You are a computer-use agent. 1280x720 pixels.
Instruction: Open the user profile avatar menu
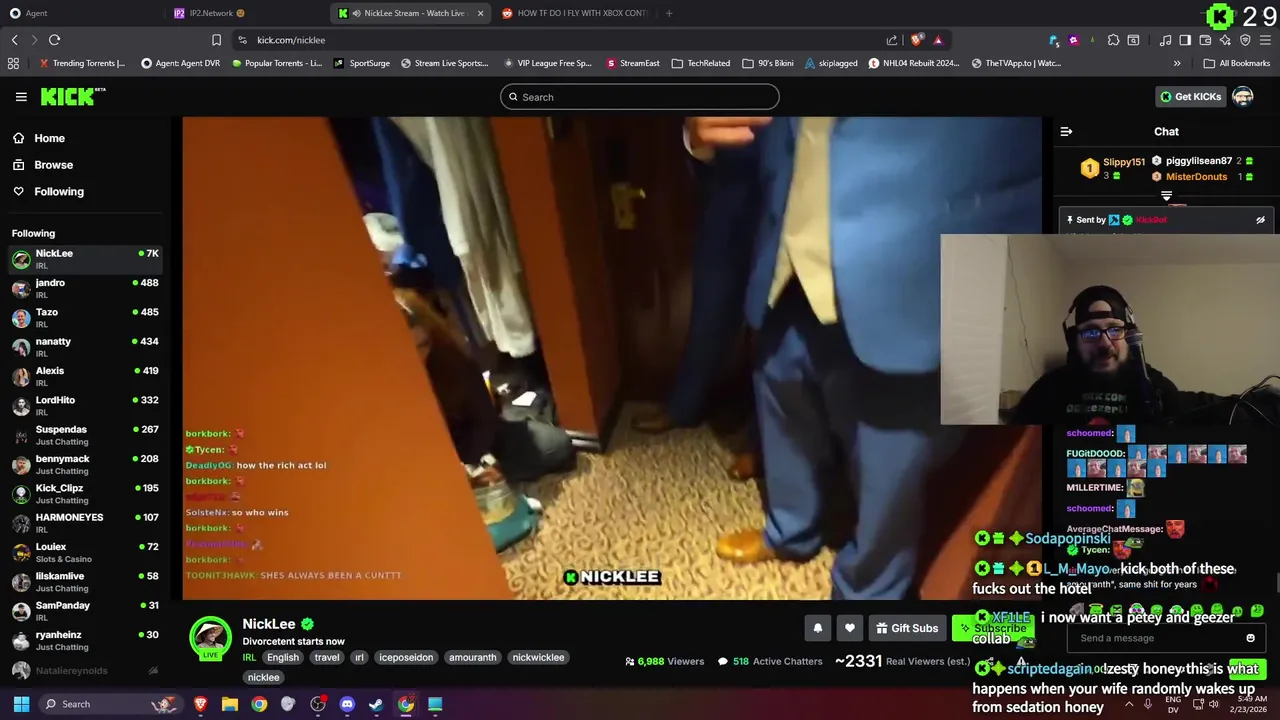tap(1243, 97)
